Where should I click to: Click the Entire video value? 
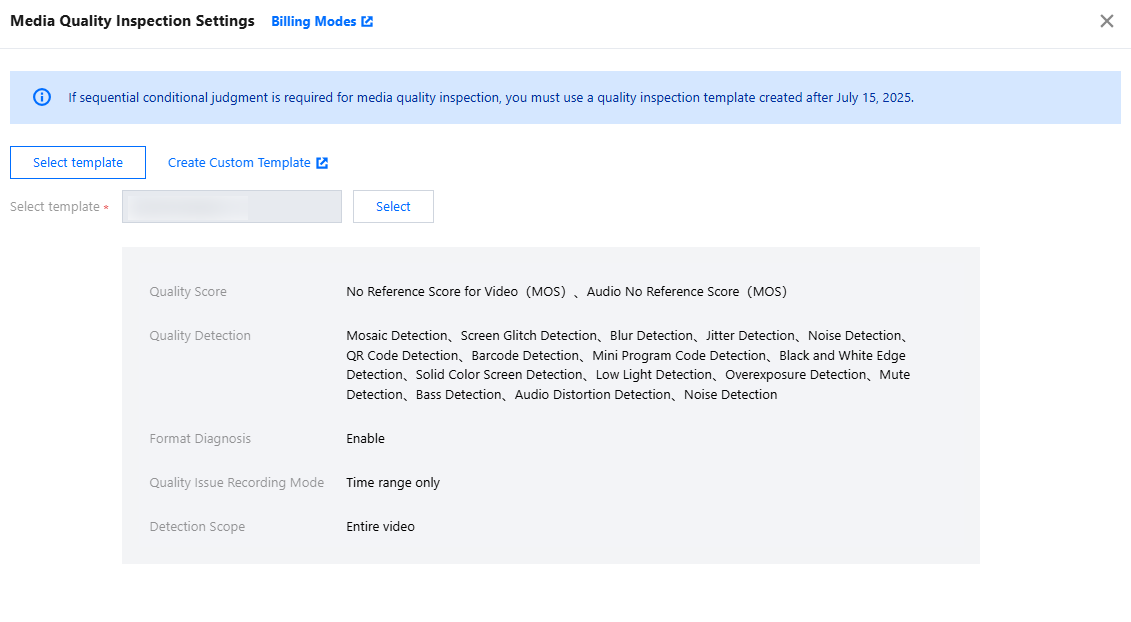pyautogui.click(x=380, y=527)
